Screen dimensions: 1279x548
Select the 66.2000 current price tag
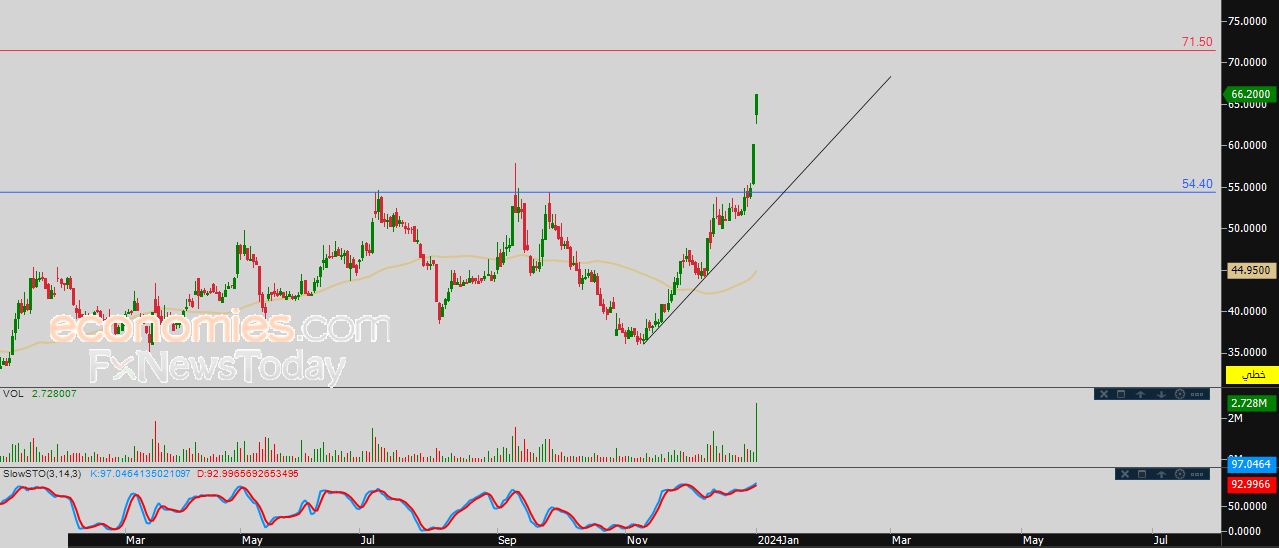(x=1250, y=96)
